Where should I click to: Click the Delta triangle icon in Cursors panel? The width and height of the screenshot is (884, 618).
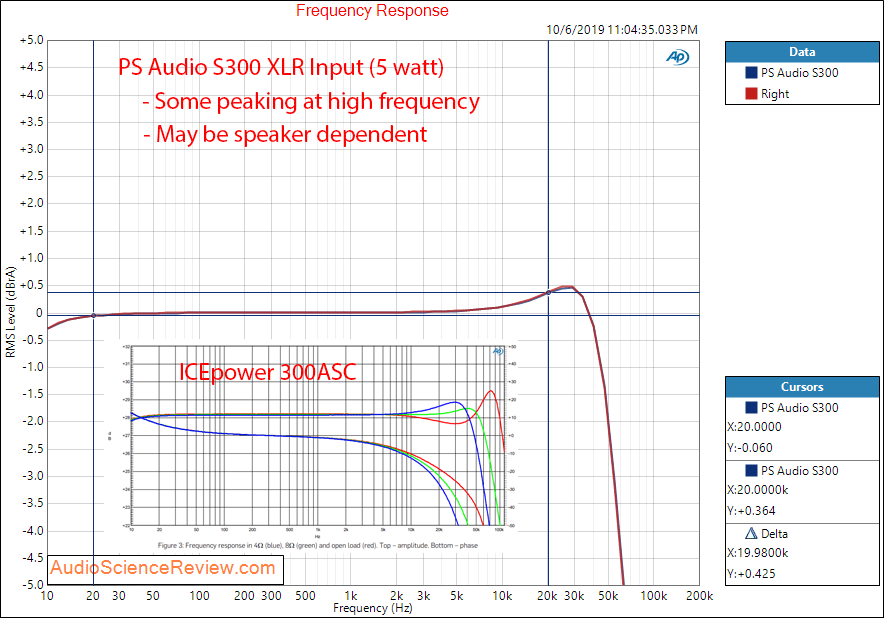coord(750,533)
